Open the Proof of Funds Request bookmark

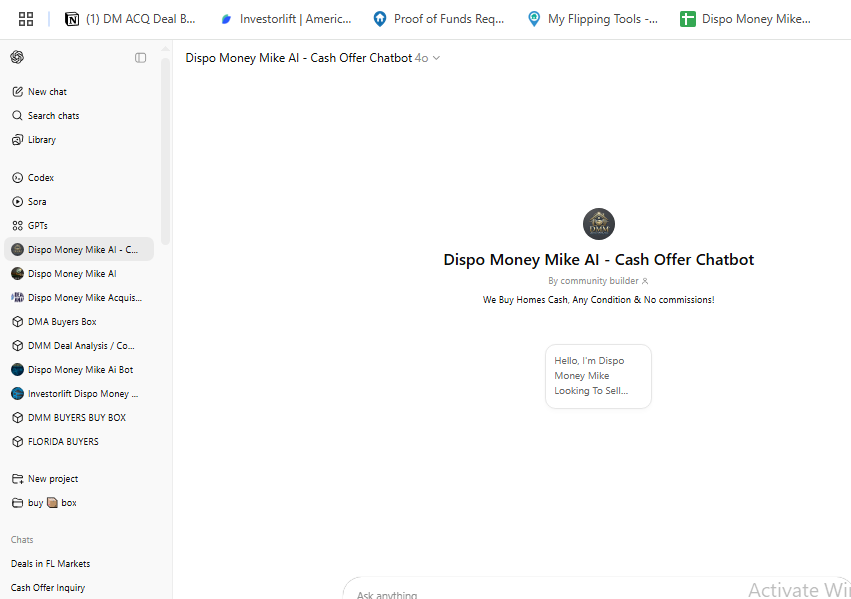coord(439,19)
